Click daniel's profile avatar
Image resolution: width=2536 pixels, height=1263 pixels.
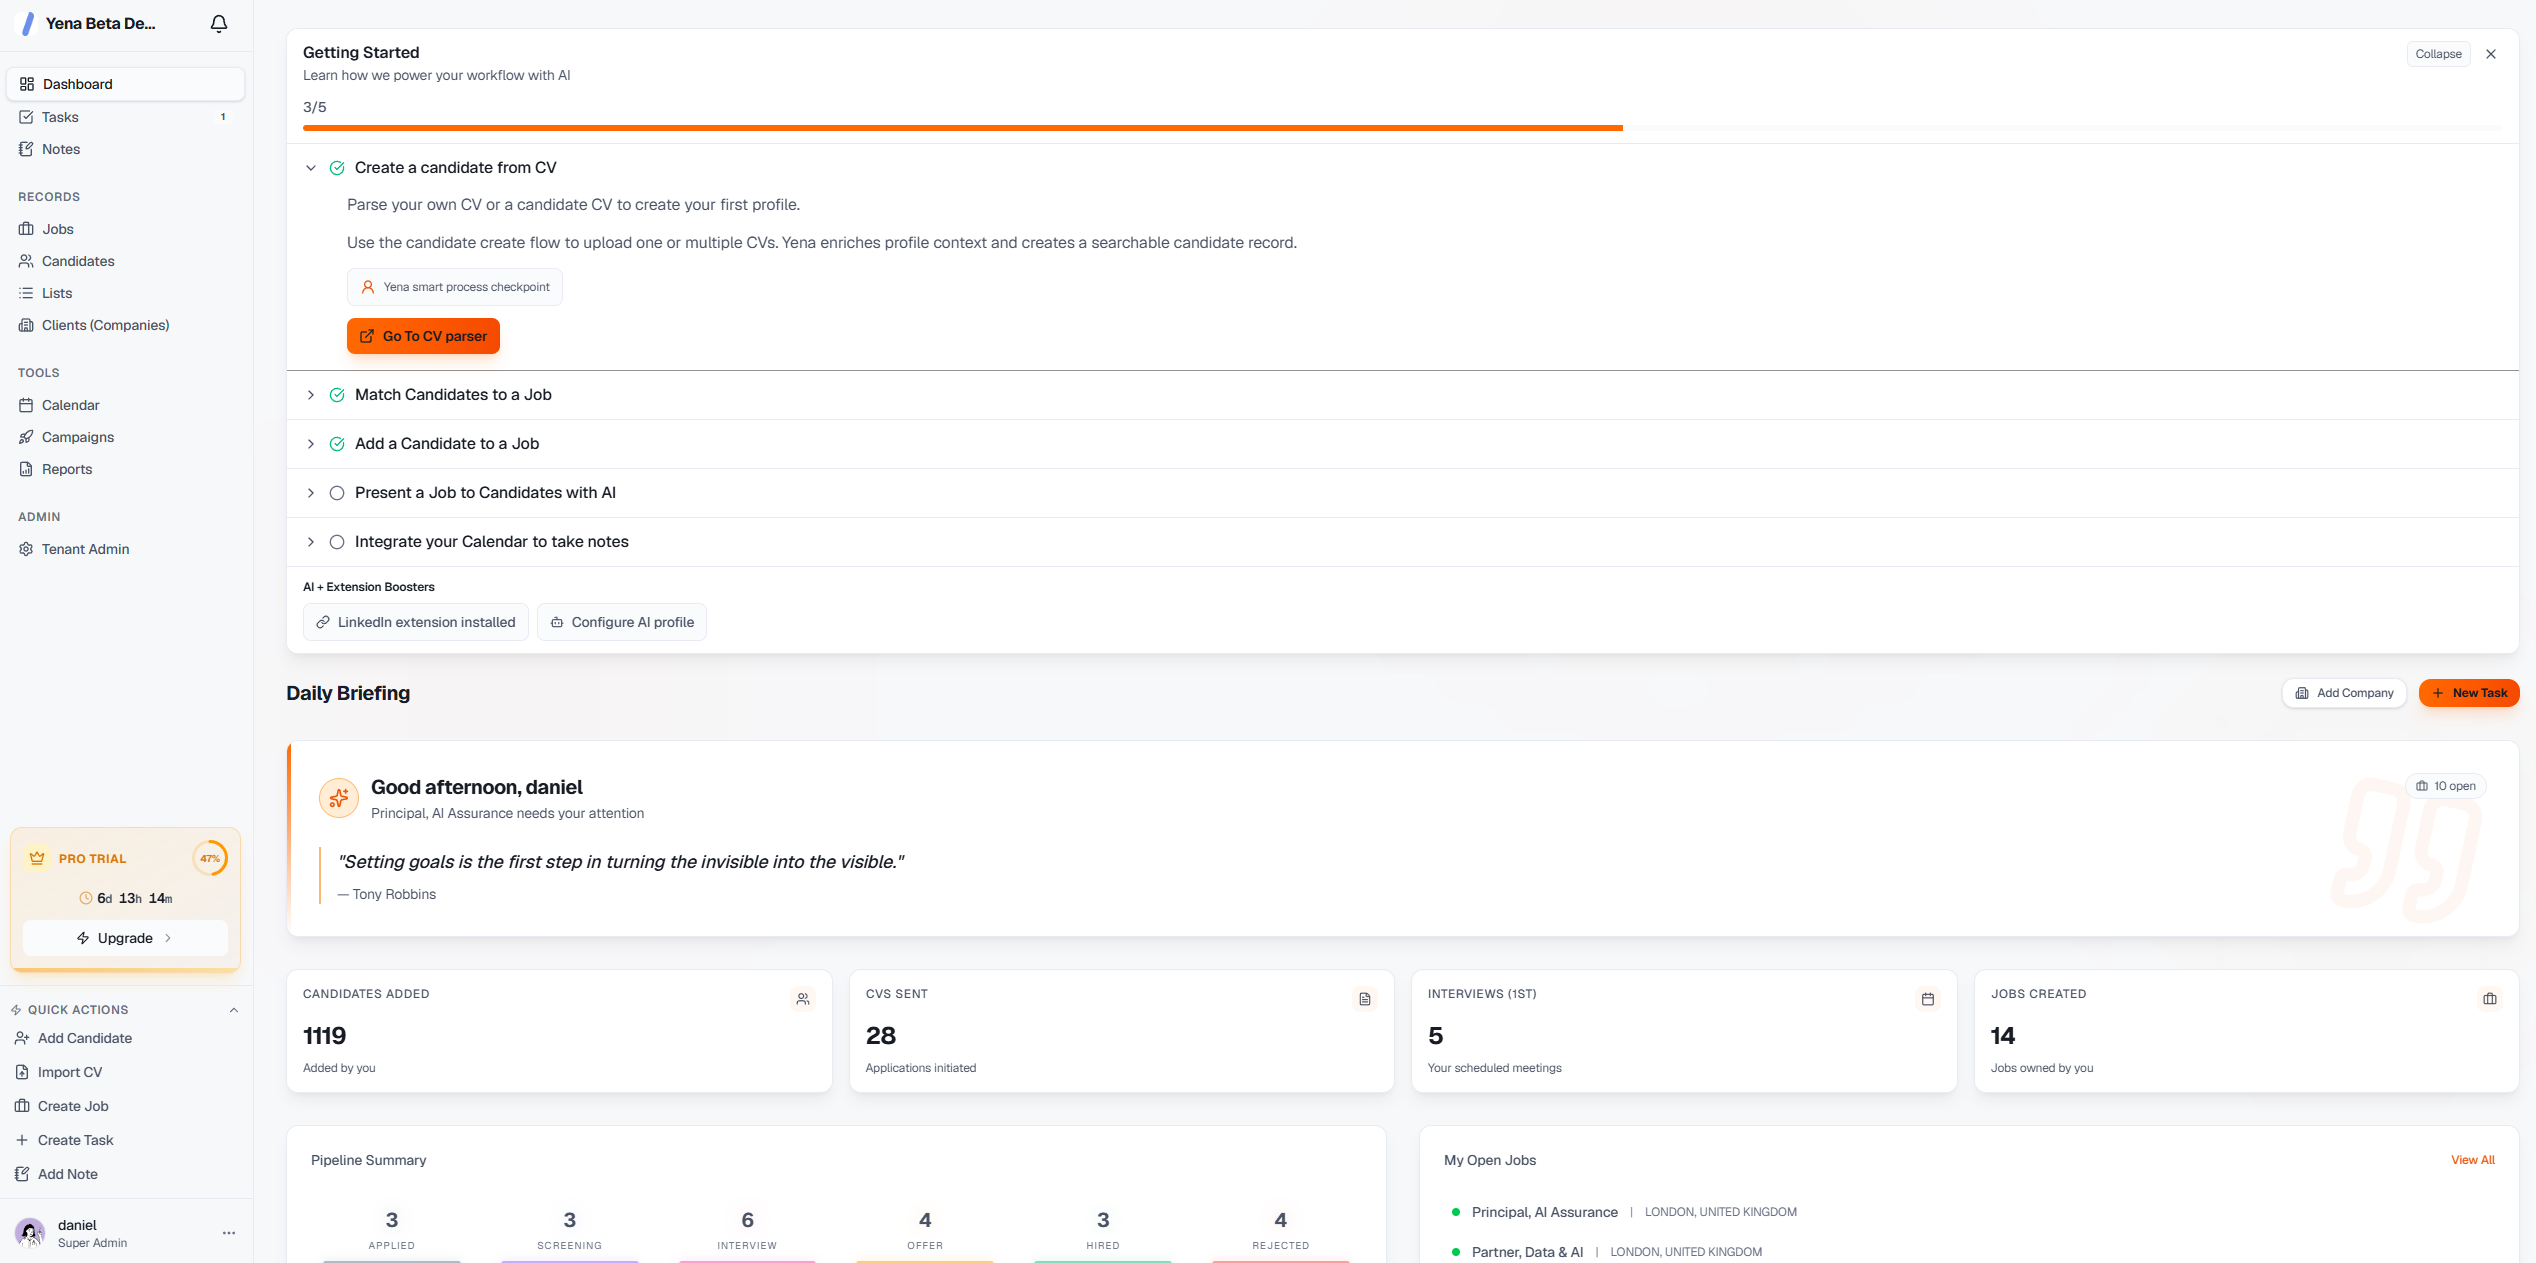30,1233
